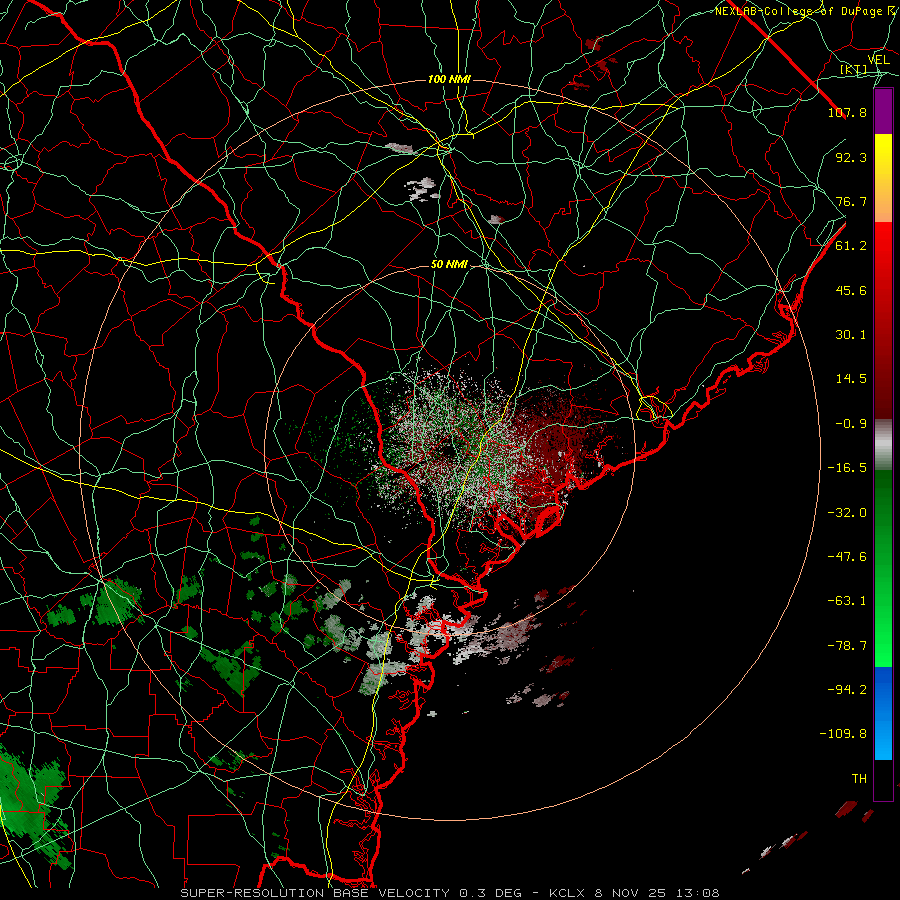Screen dimensions: 900x900
Task: Click the -32.0 velocity scale value
Action: (847, 513)
